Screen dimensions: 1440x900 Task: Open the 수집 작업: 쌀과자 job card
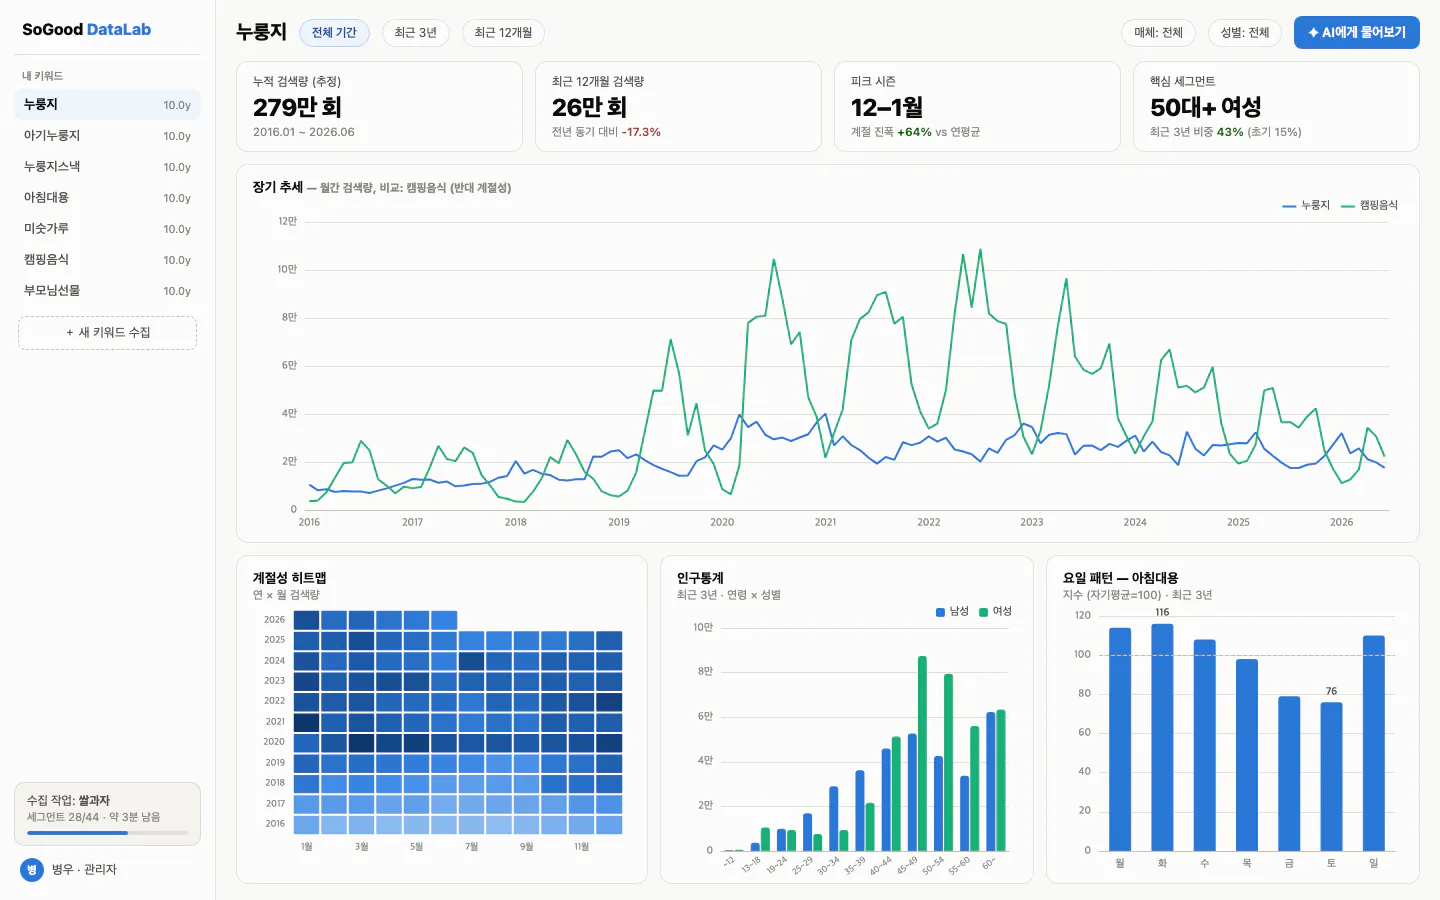tap(107, 814)
